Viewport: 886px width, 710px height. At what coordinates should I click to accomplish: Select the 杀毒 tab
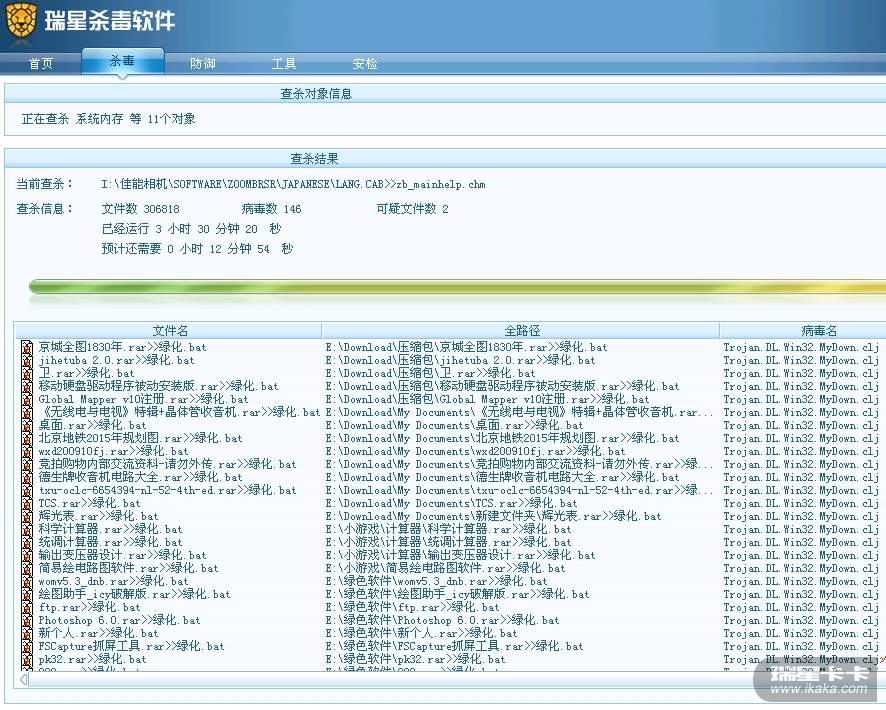pyautogui.click(x=123, y=61)
